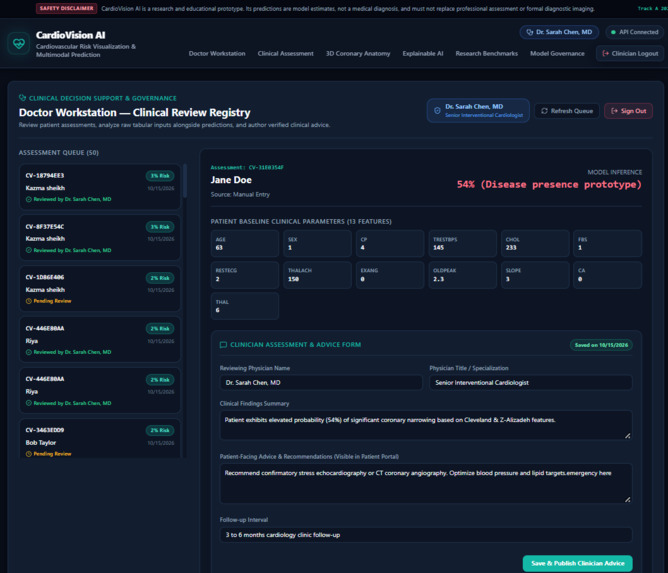Click the Physician Title / Specialization field
This screenshot has width=668, height=573.
(x=531, y=383)
